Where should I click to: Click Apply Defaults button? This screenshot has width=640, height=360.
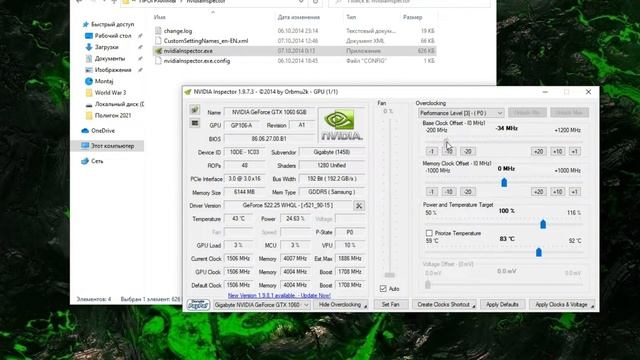(502, 304)
